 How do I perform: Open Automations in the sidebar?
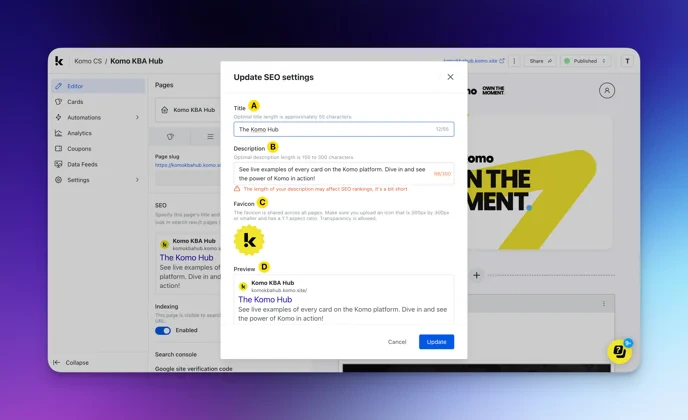point(98,118)
